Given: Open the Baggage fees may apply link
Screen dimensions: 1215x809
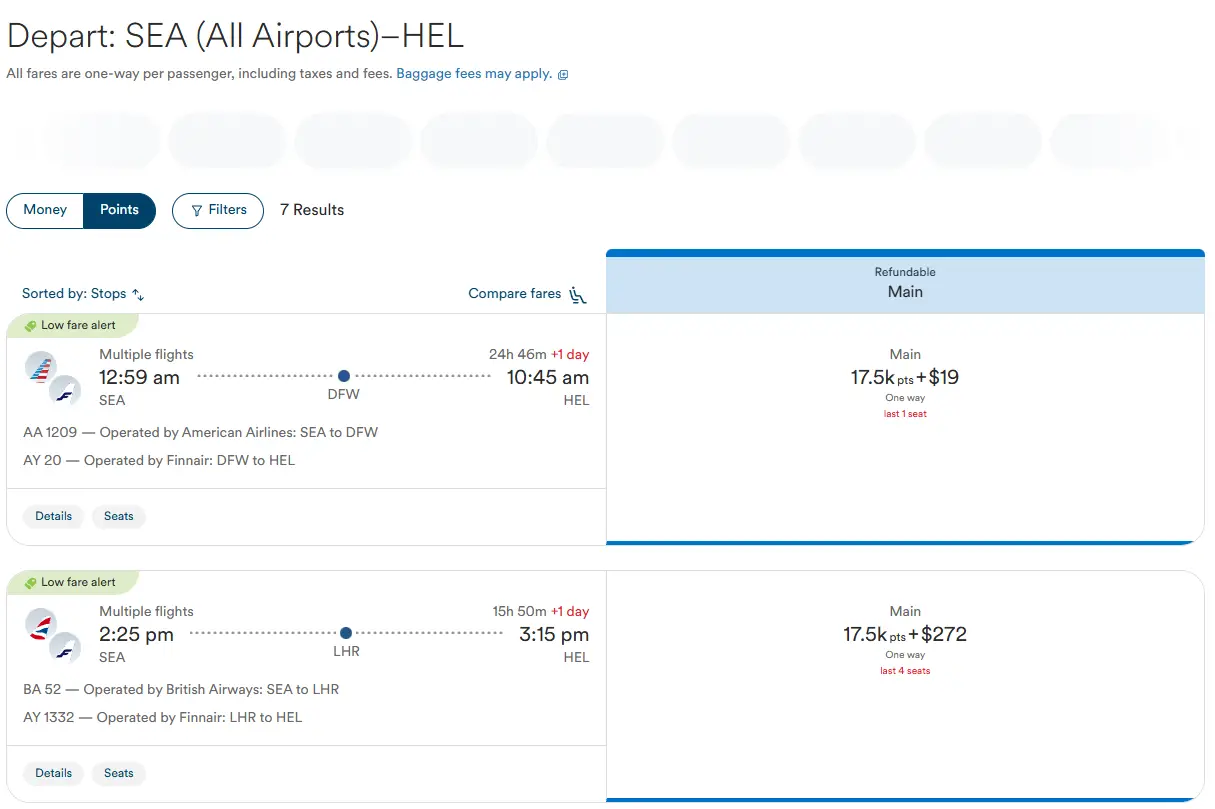Looking at the screenshot, I should point(474,74).
